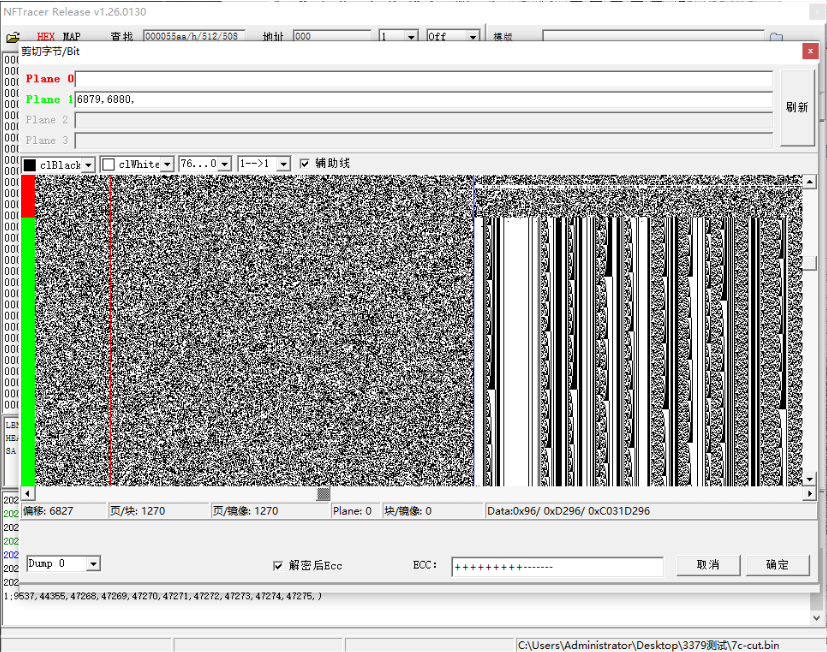Click the Plane: 0 status cell

[x=355, y=511]
